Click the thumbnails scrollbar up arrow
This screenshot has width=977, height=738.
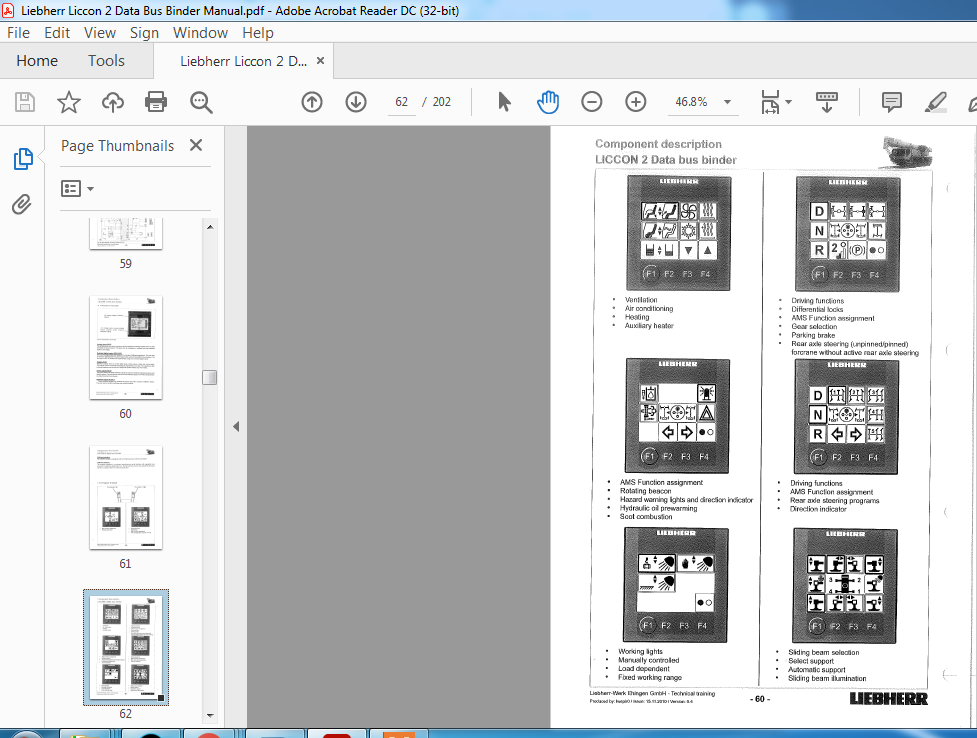(210, 227)
